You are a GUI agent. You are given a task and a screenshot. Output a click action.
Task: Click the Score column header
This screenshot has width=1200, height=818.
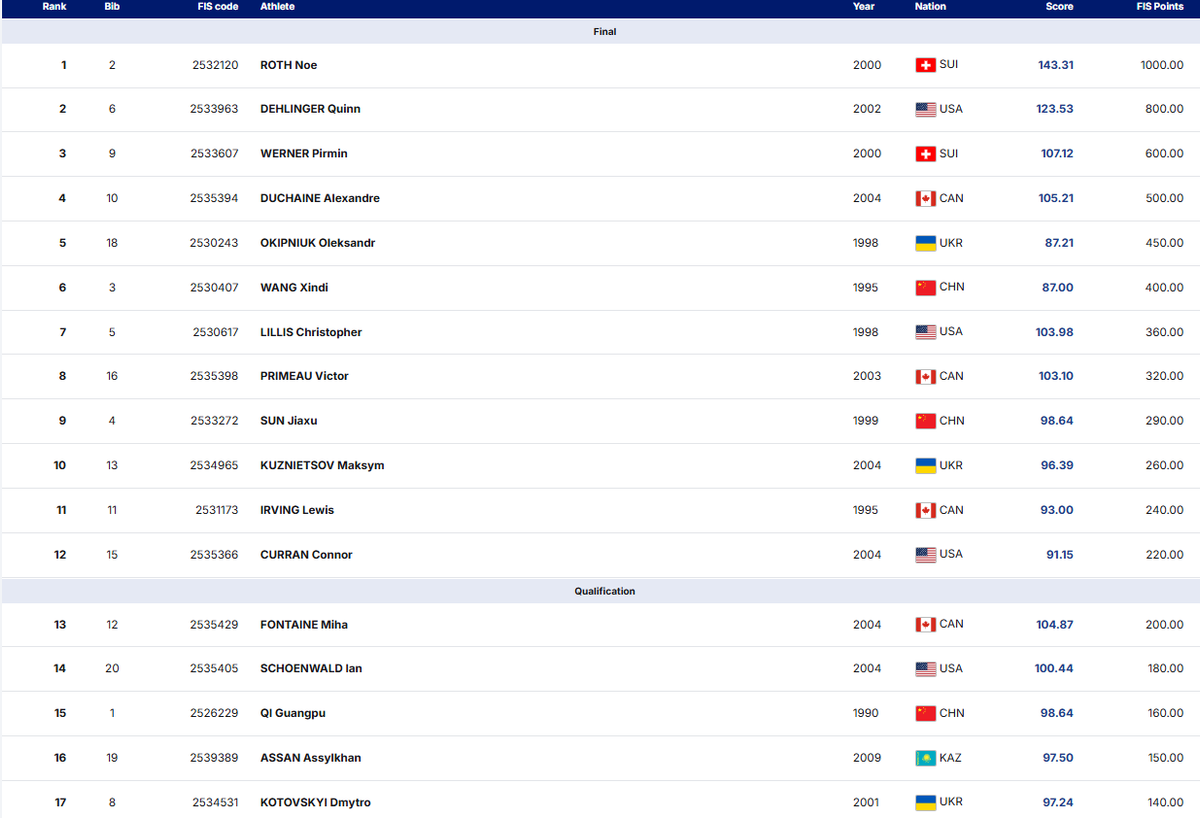point(1059,7)
